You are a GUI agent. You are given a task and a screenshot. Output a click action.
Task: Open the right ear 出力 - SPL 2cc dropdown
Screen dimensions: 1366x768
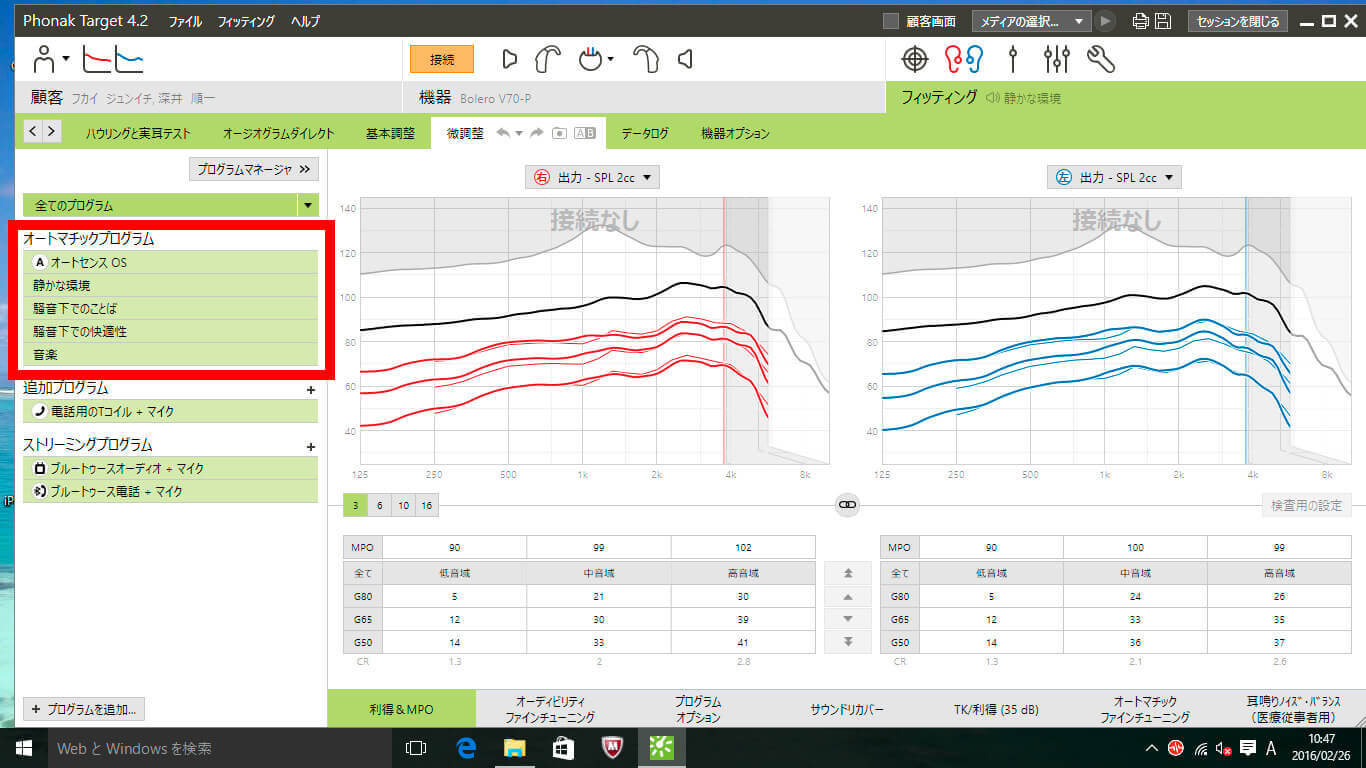point(592,177)
